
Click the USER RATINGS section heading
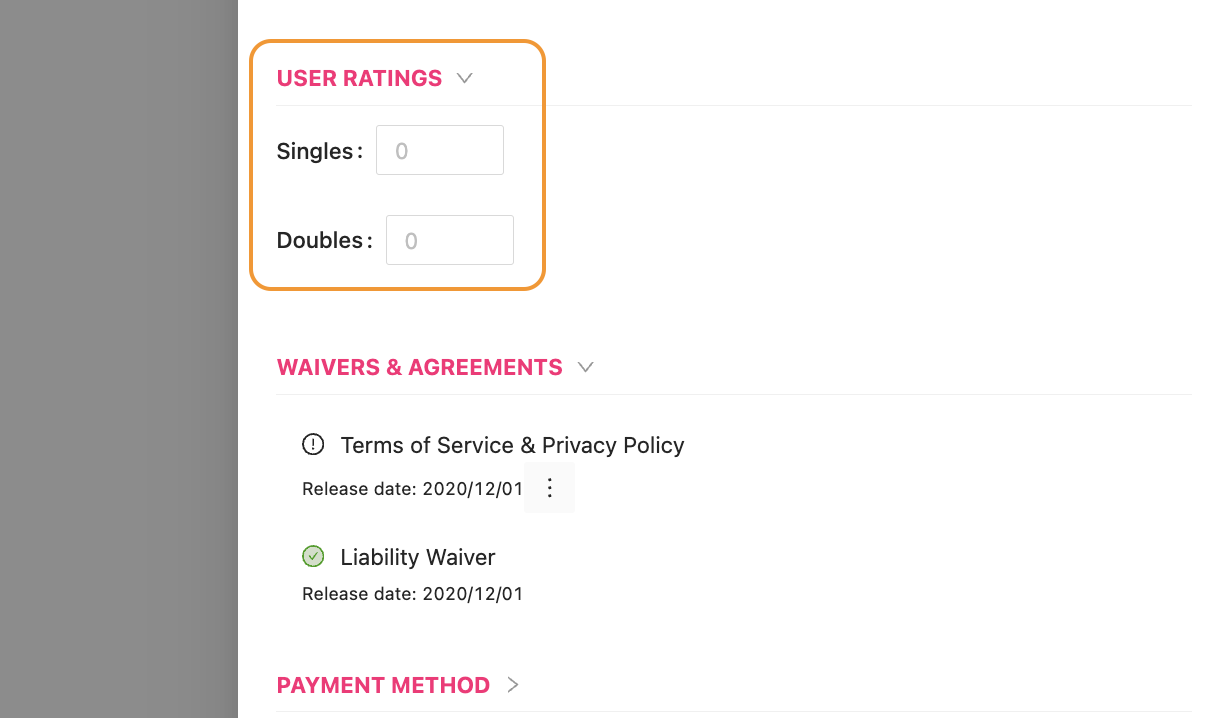tap(359, 78)
